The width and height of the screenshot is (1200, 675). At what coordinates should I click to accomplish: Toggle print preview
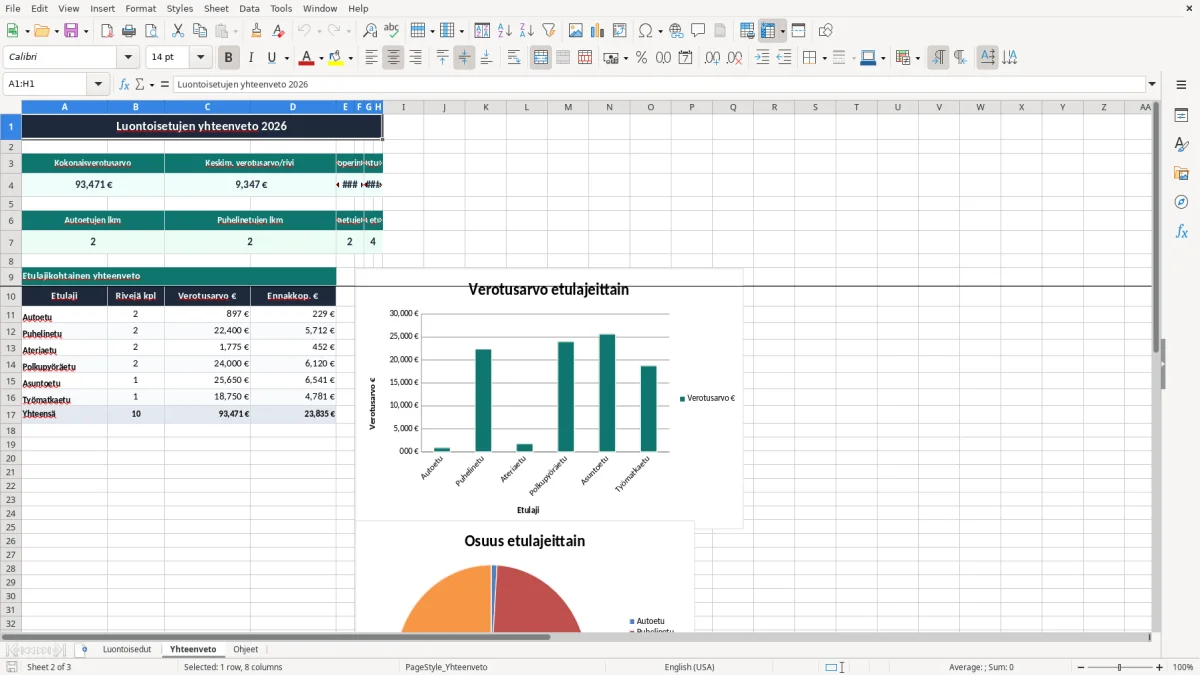[x=151, y=31]
